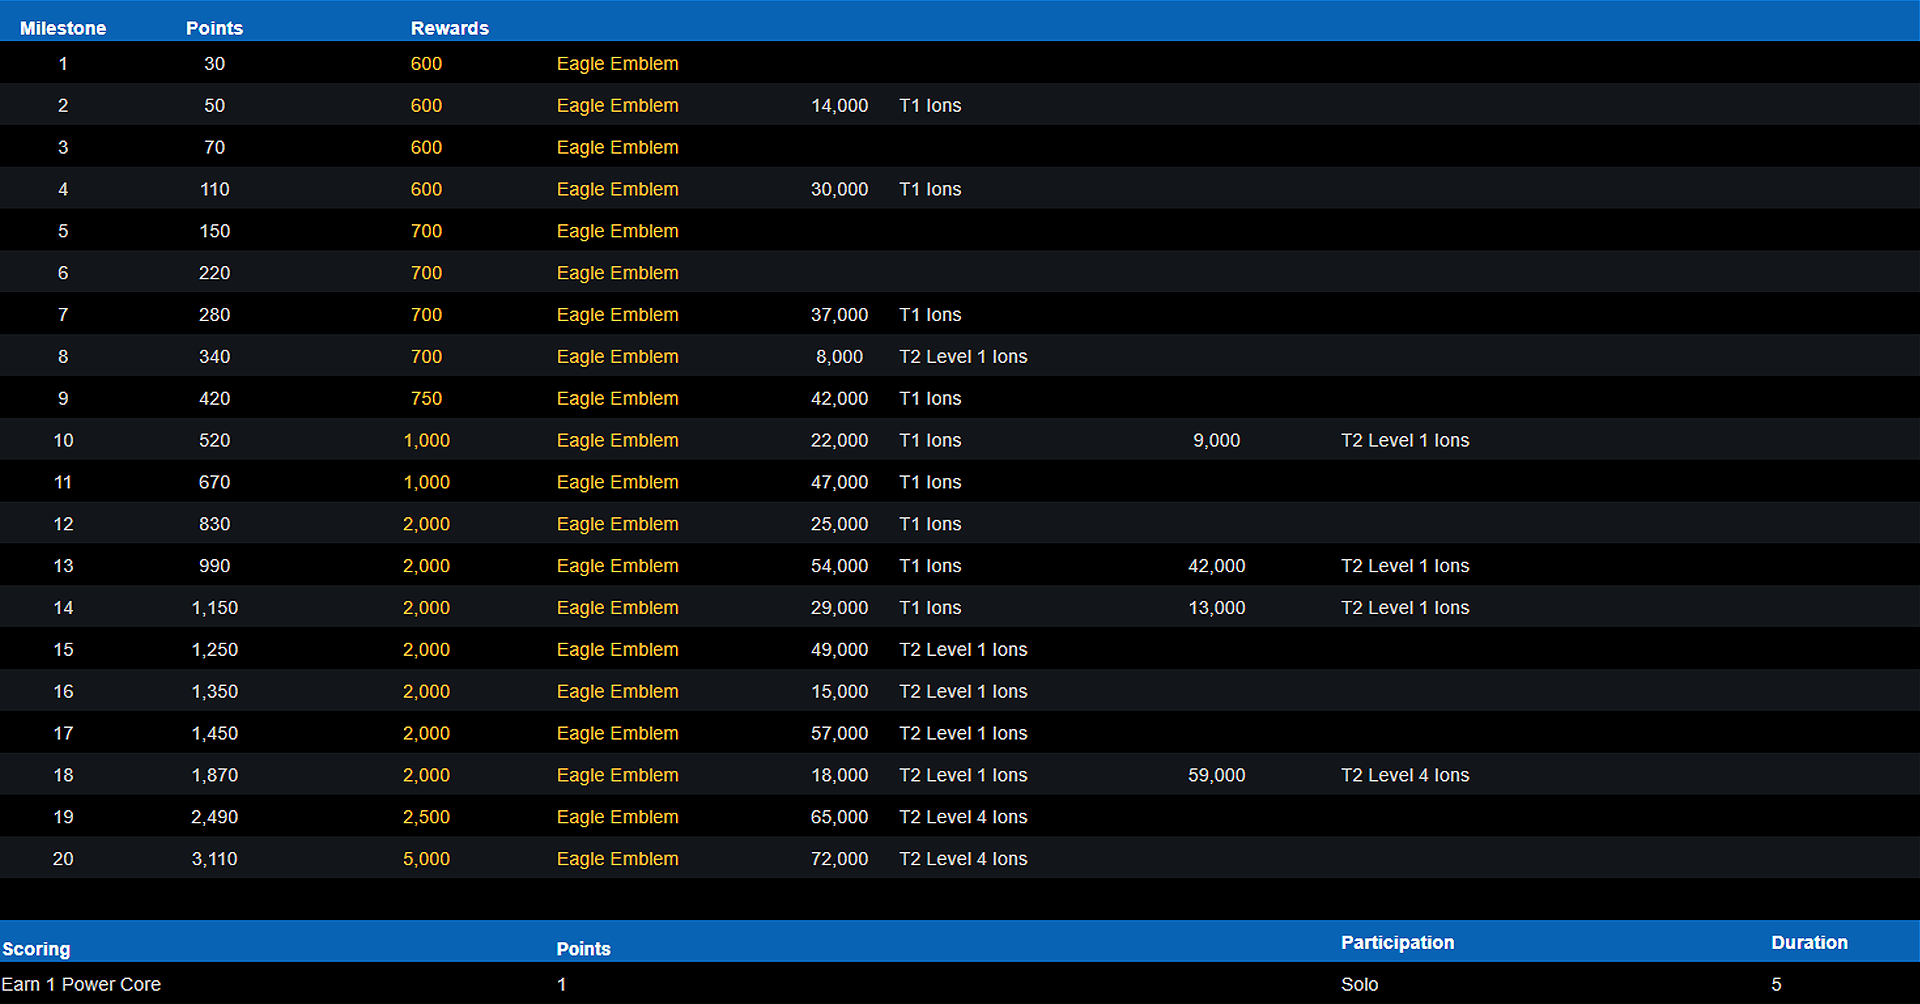Click the Earn 1 Power Core entry

81,984
